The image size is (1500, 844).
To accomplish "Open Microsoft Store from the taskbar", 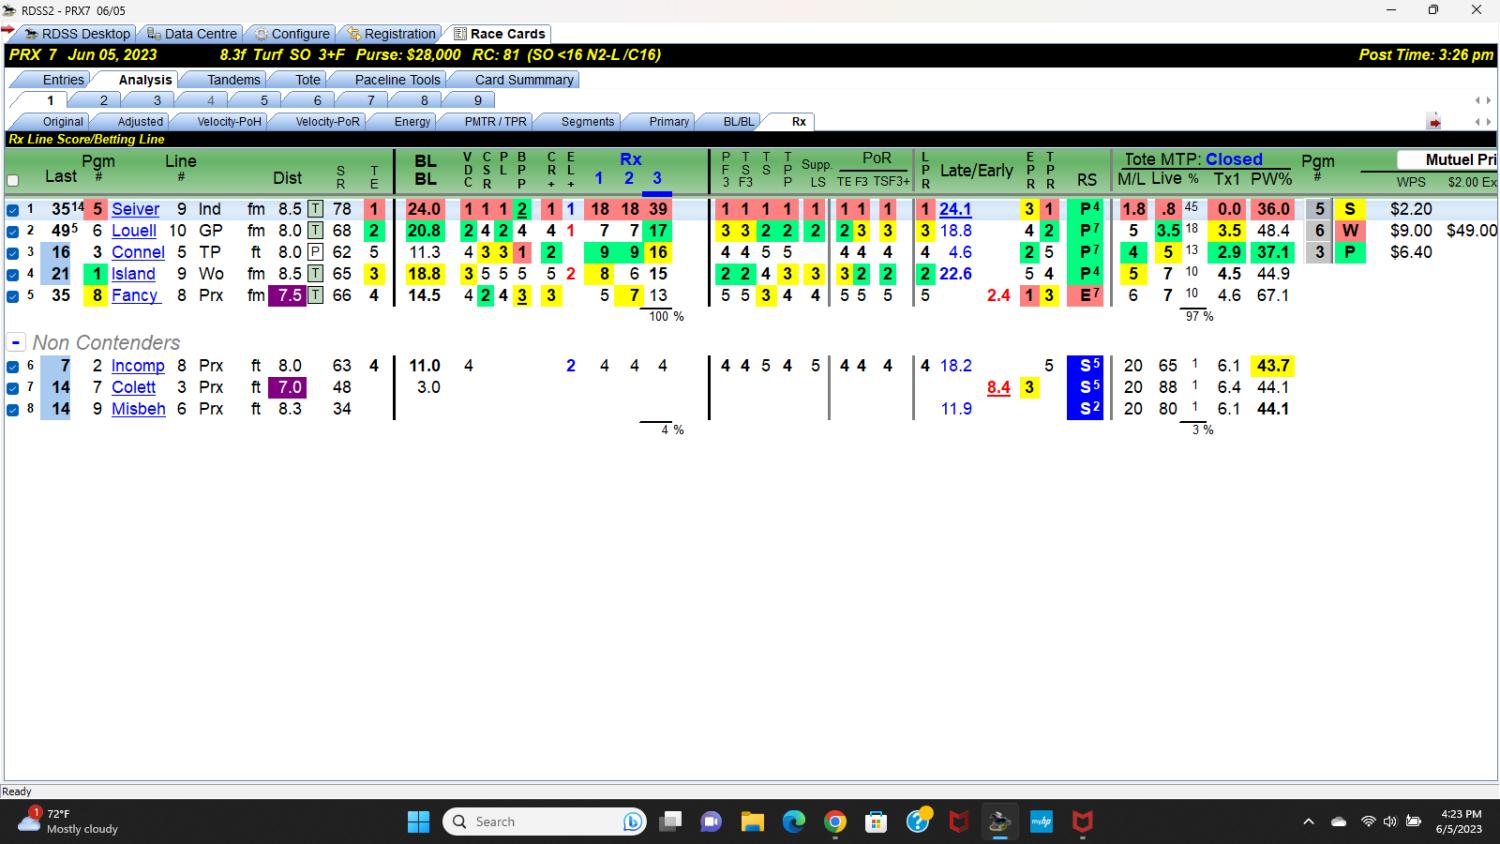I will pyautogui.click(x=876, y=822).
